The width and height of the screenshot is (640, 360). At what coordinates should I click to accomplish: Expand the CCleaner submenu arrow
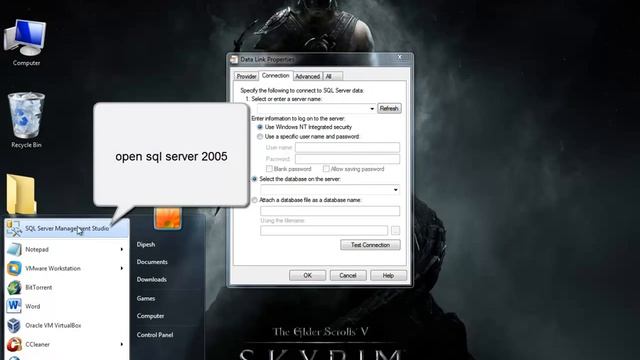[x=122, y=344]
